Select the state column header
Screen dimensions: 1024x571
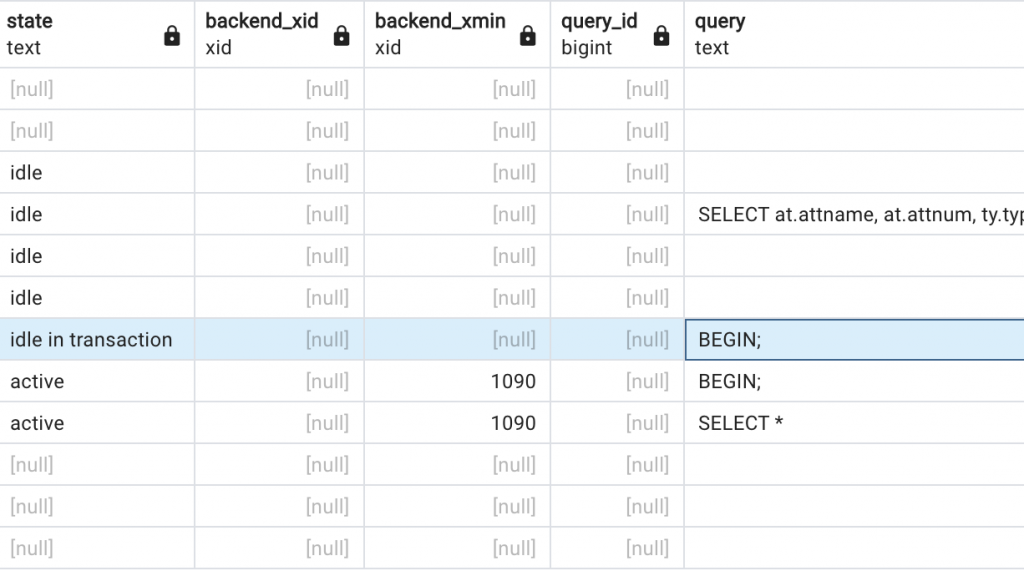[x=97, y=34]
